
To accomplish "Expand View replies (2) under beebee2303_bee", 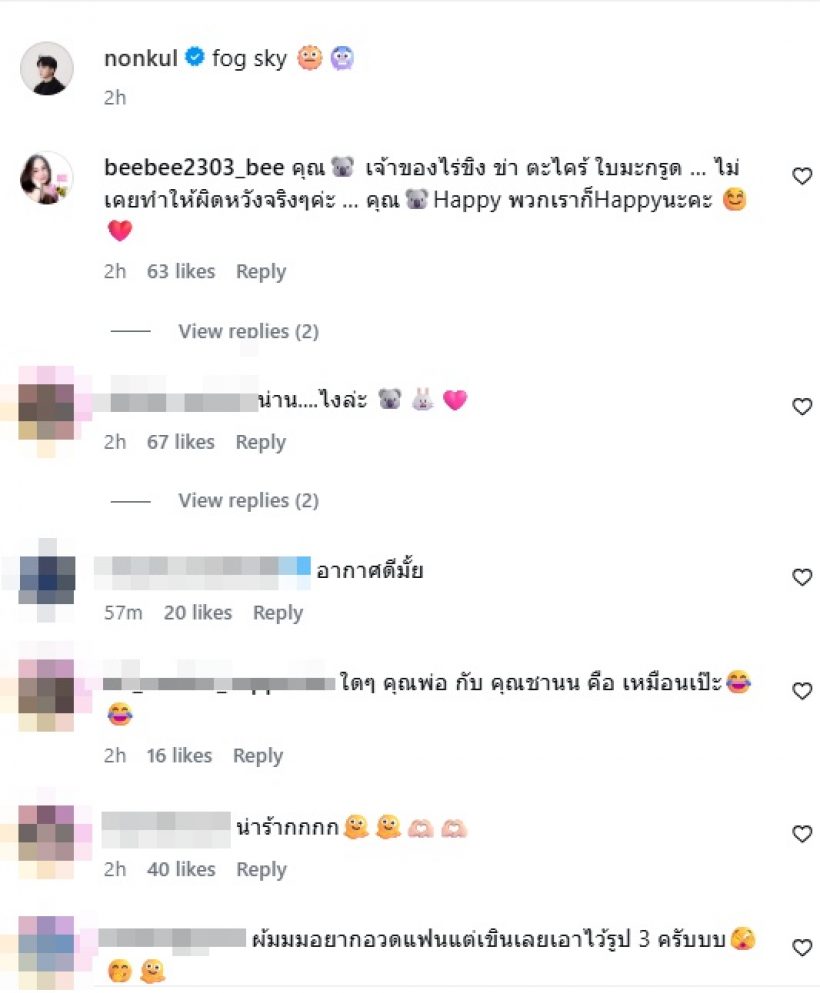I will 248,331.
